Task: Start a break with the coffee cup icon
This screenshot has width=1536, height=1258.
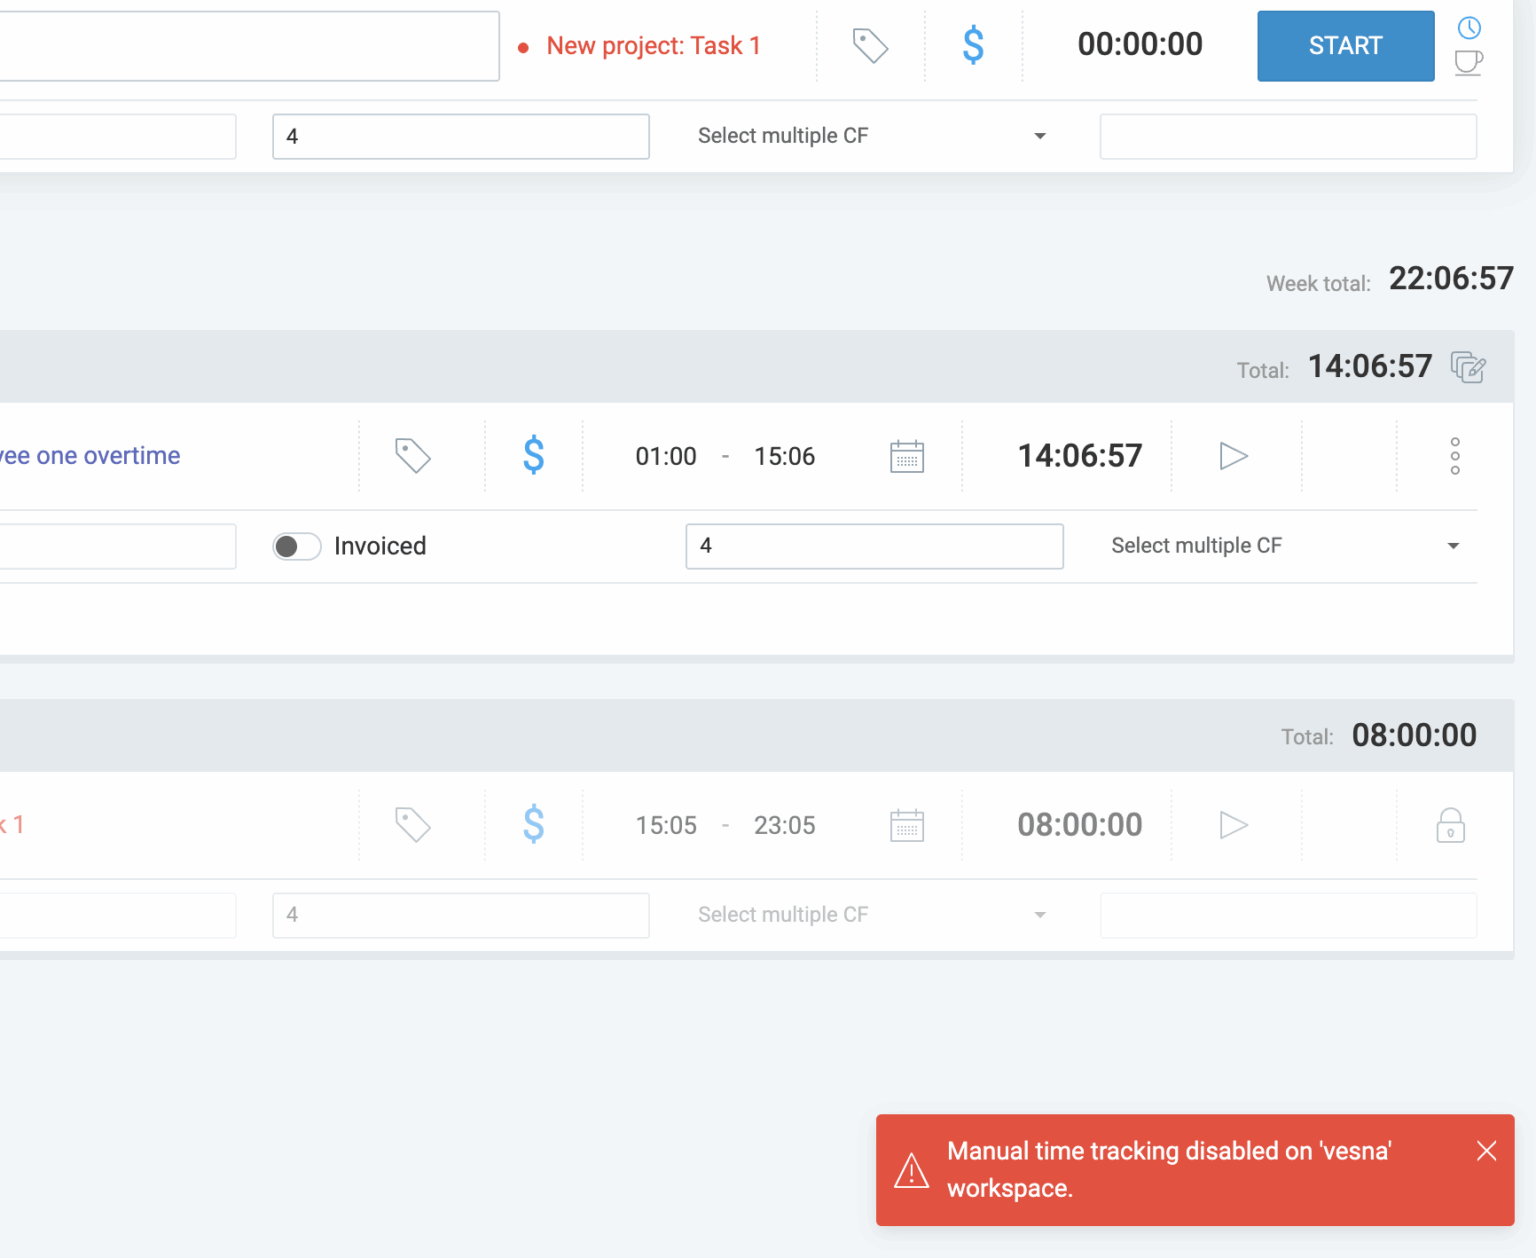Action: pos(1468,63)
